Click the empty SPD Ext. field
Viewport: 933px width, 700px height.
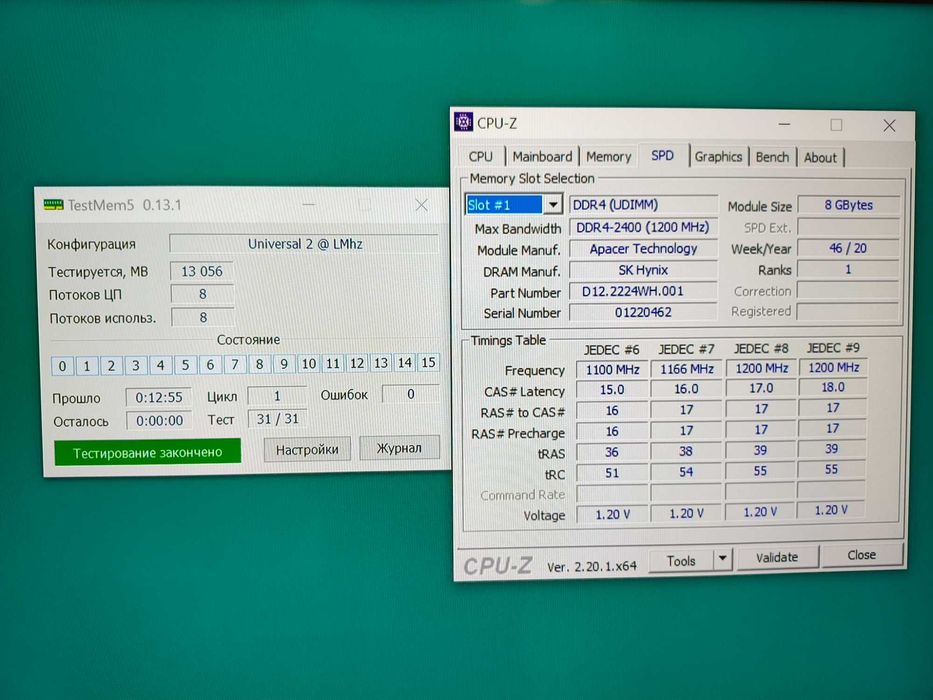tap(848, 227)
